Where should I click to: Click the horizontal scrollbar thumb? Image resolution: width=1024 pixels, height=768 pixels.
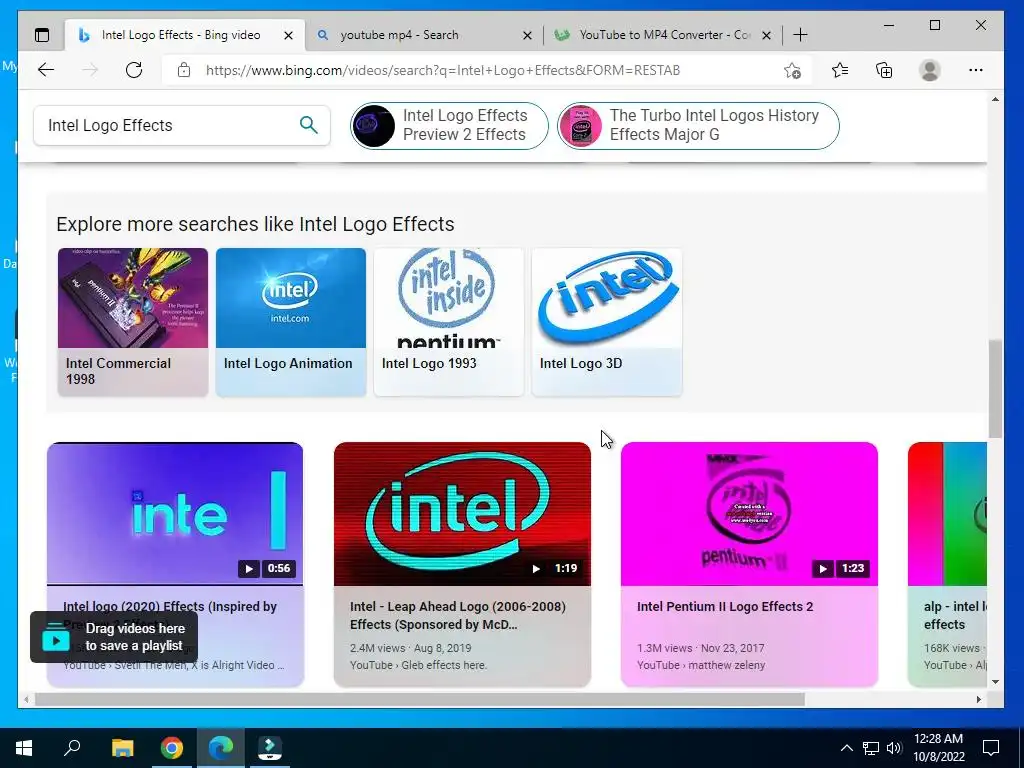tap(419, 699)
